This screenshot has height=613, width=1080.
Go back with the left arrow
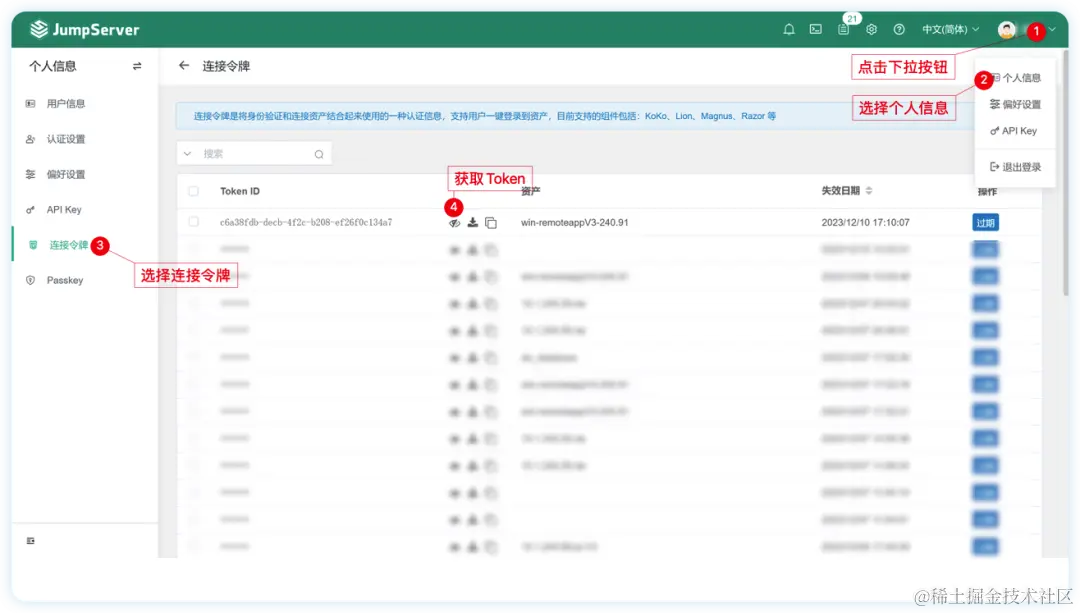[x=183, y=65]
